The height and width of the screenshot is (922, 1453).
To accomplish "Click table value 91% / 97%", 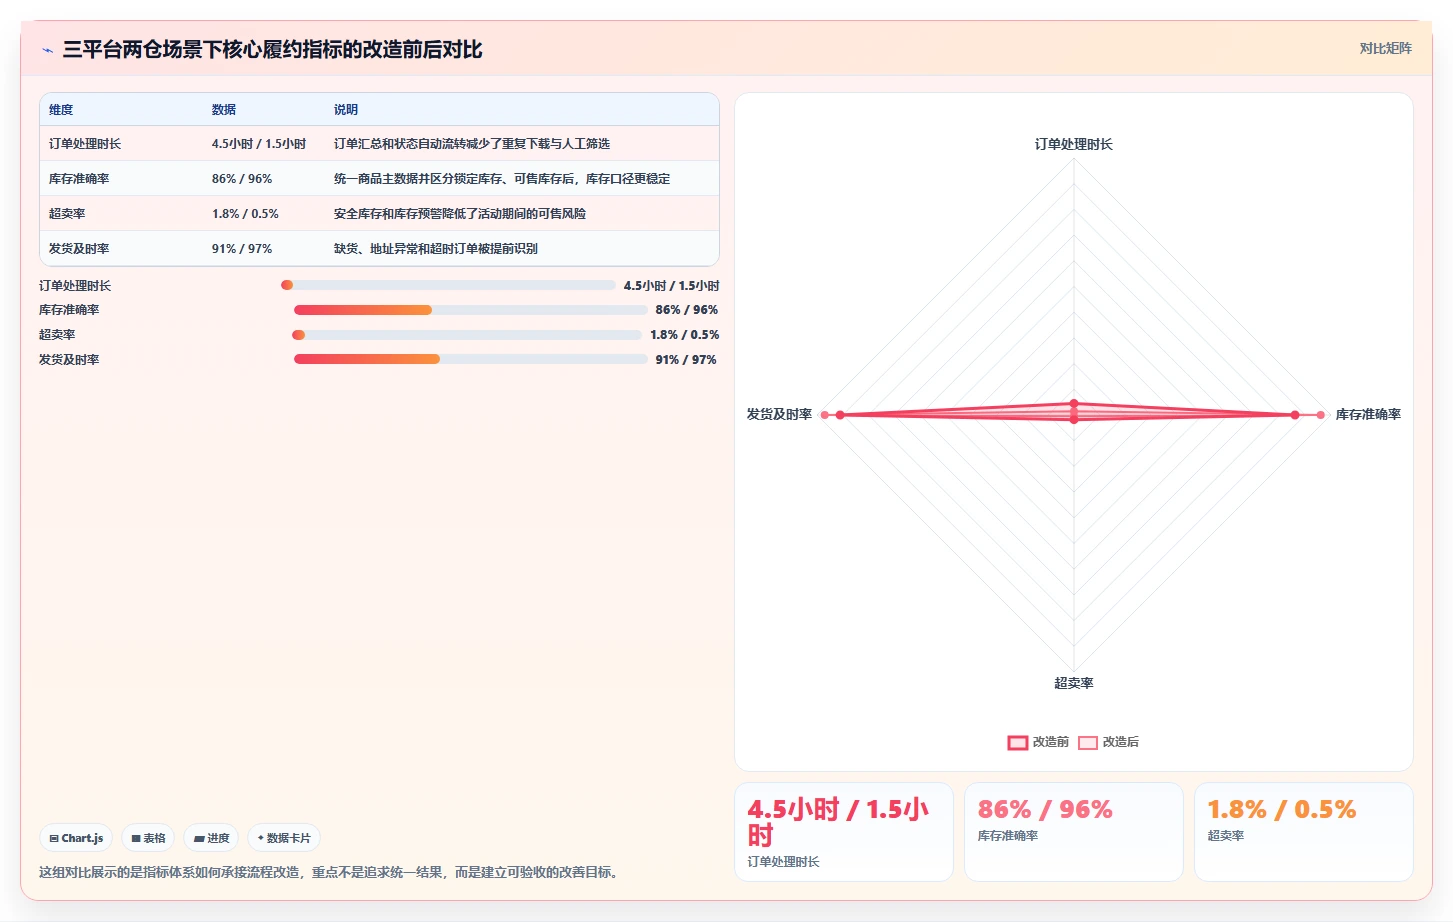I will 242,249.
